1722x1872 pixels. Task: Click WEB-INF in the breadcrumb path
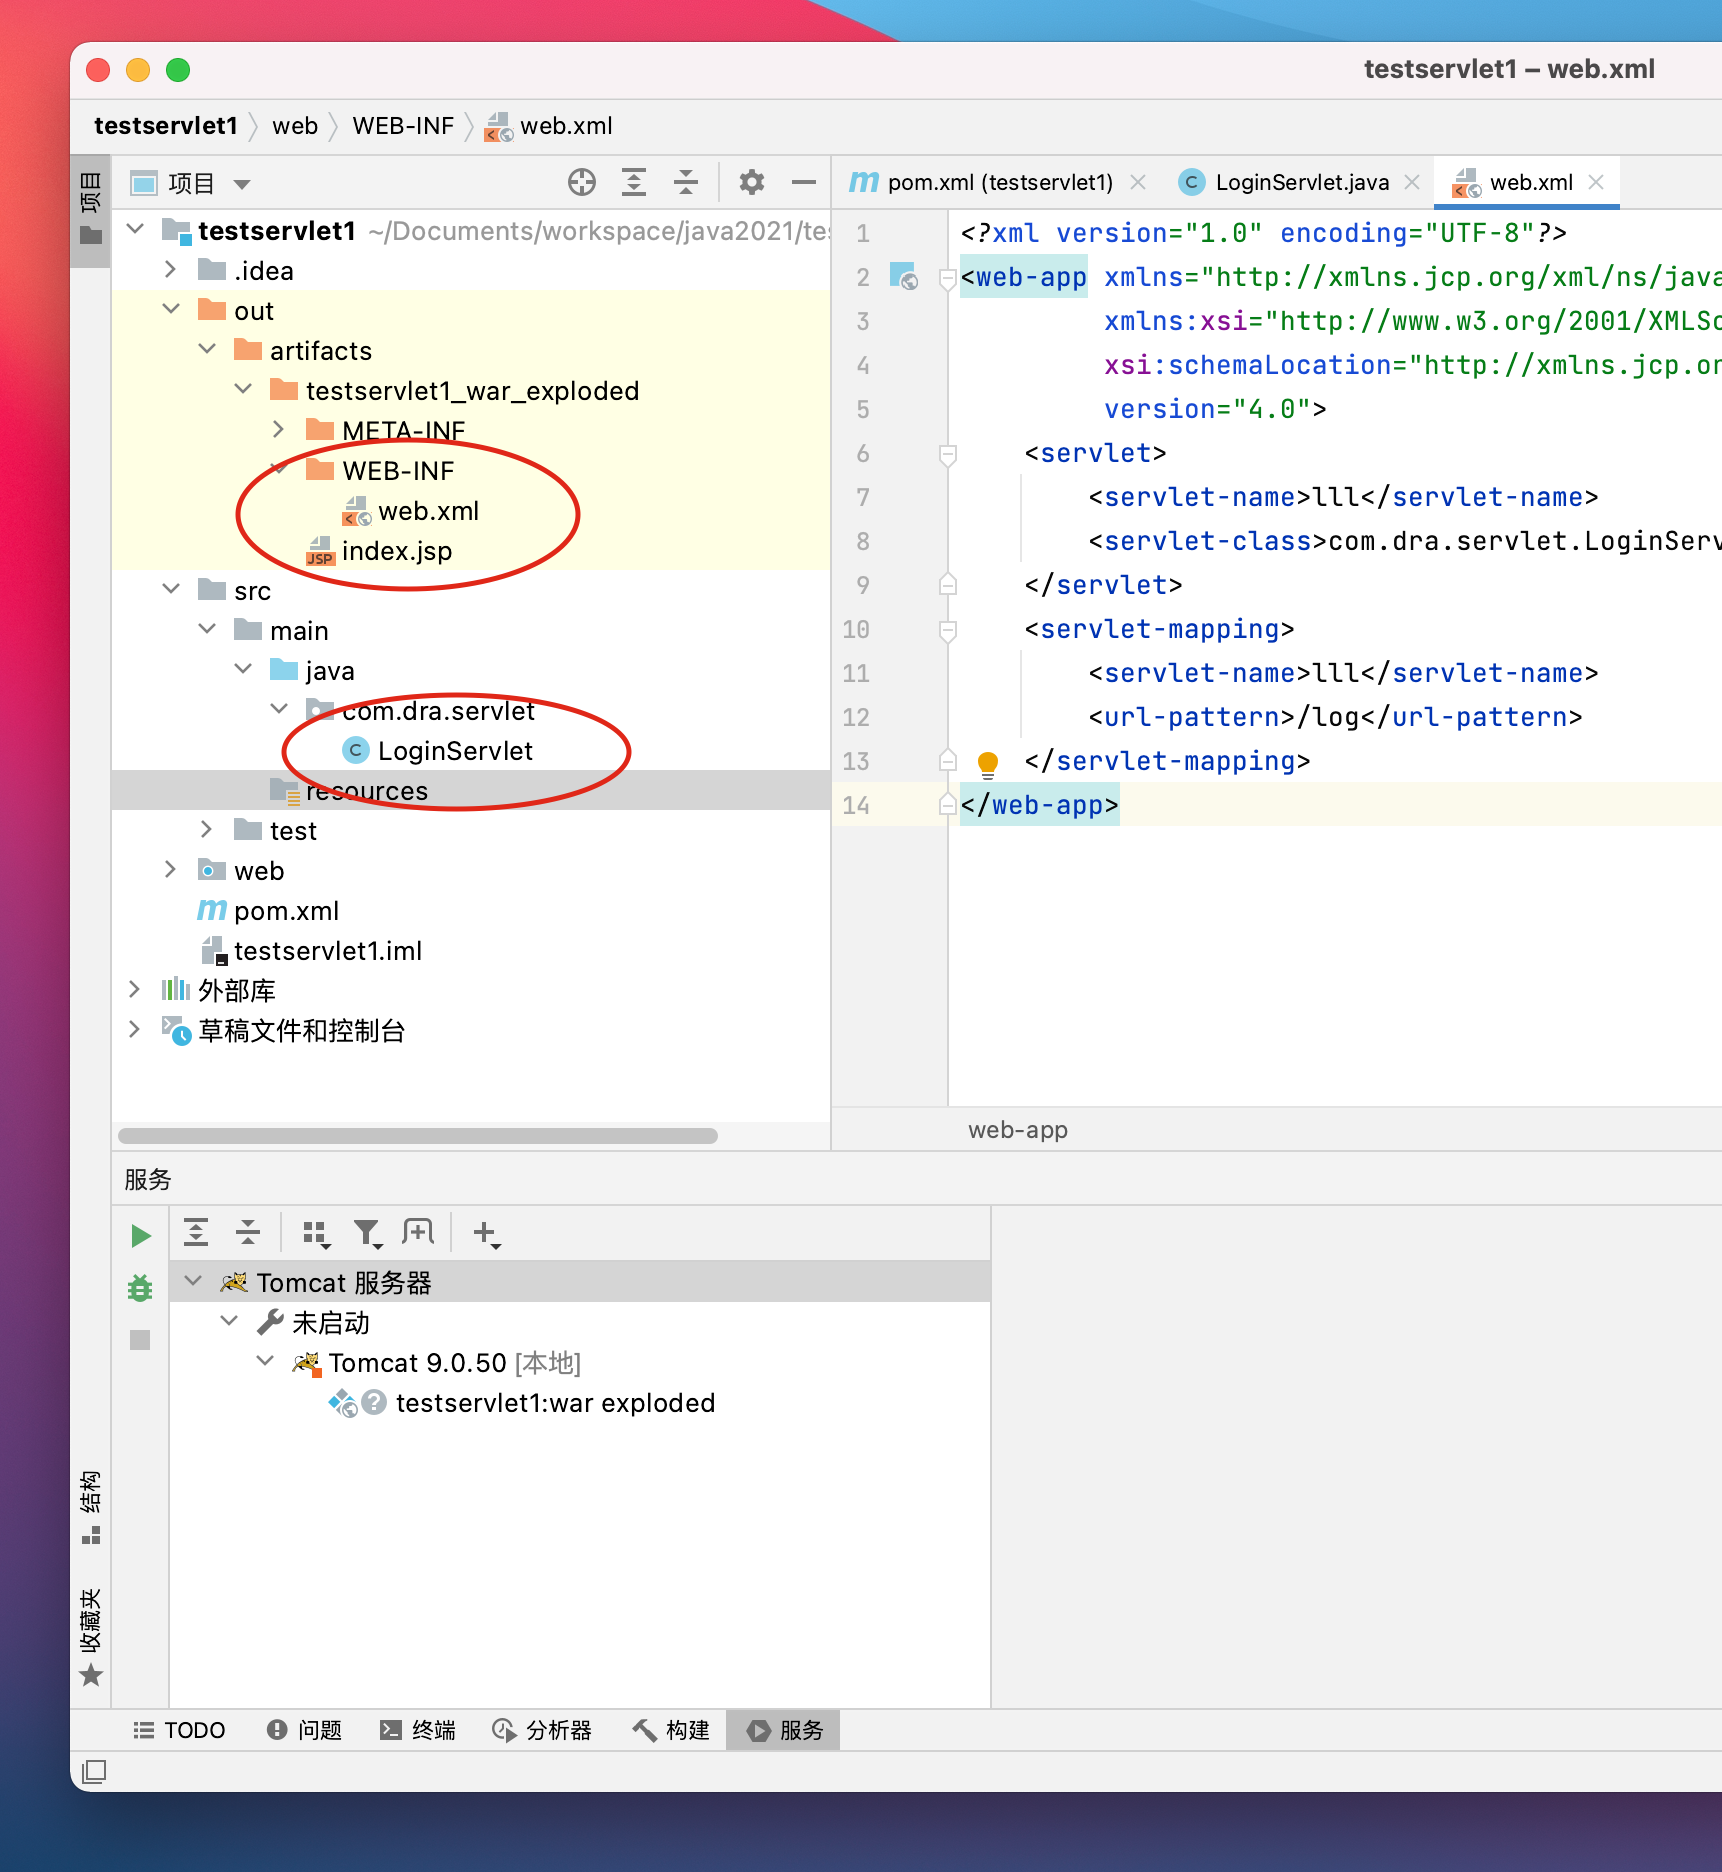tap(403, 126)
